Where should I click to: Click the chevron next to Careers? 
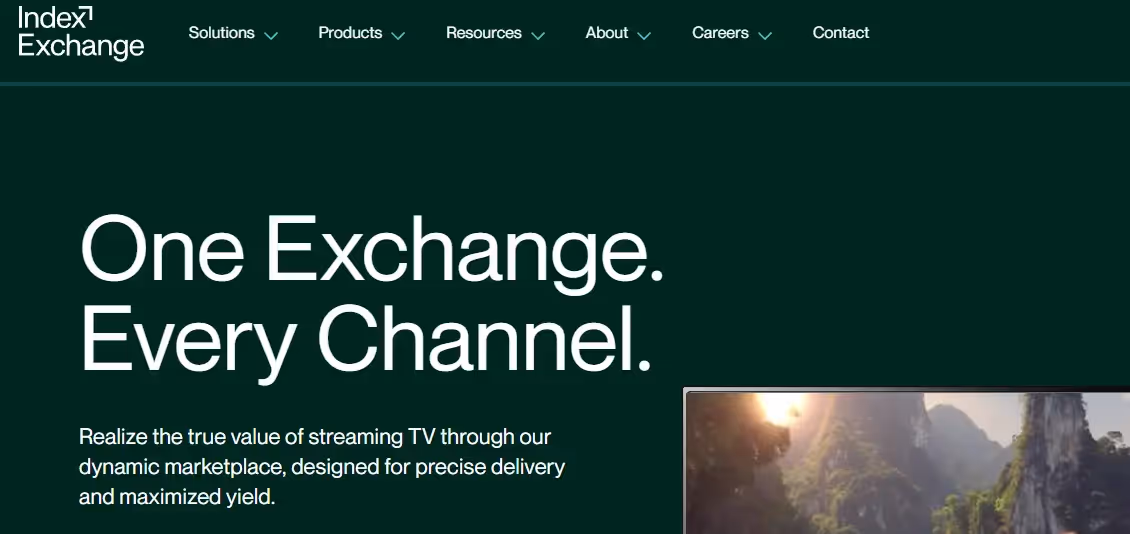tap(765, 35)
